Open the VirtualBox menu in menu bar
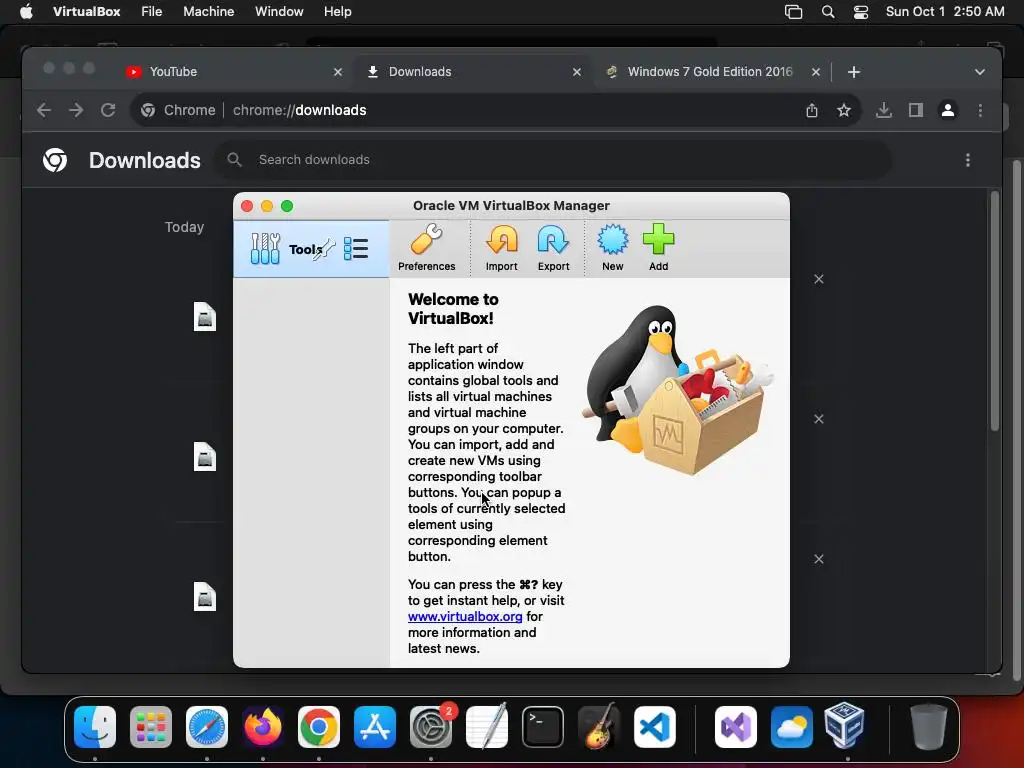 coord(86,12)
